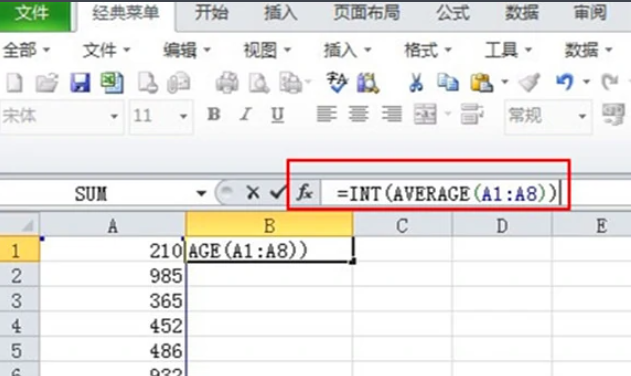Click cell containing 210
This screenshot has height=376, width=631.
[x=113, y=250]
